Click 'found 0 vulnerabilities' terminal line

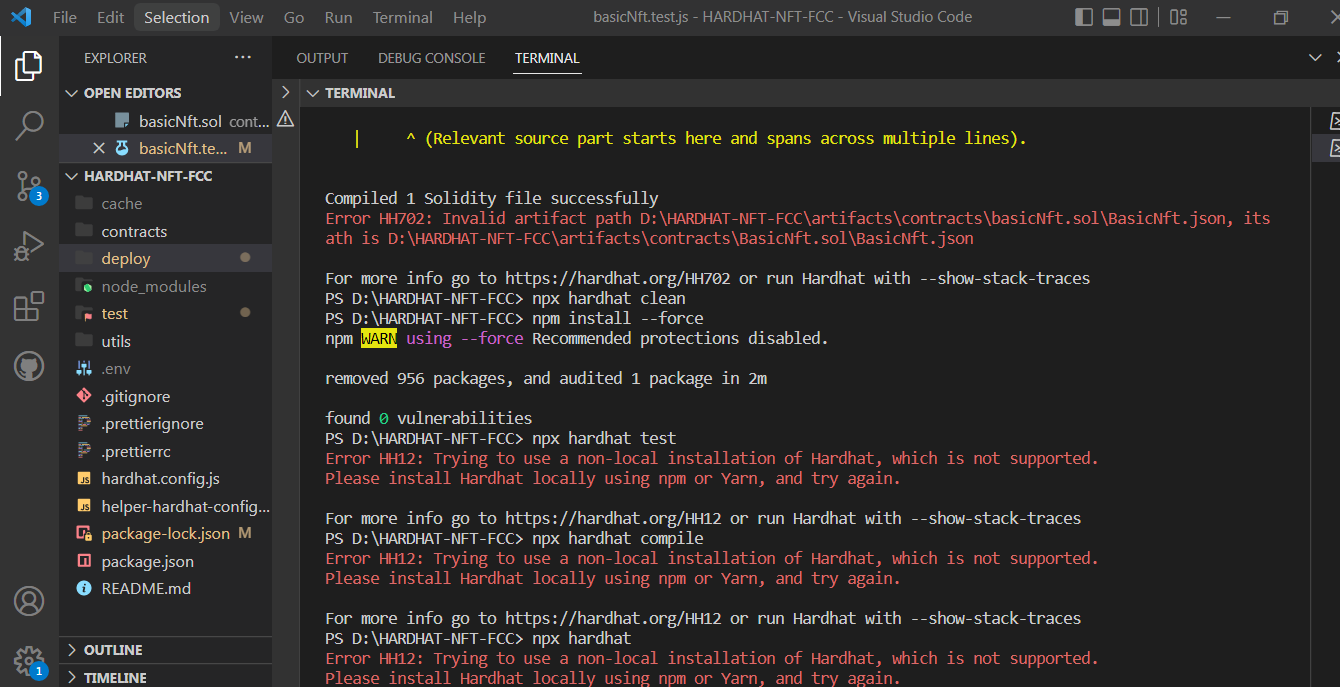coord(428,418)
